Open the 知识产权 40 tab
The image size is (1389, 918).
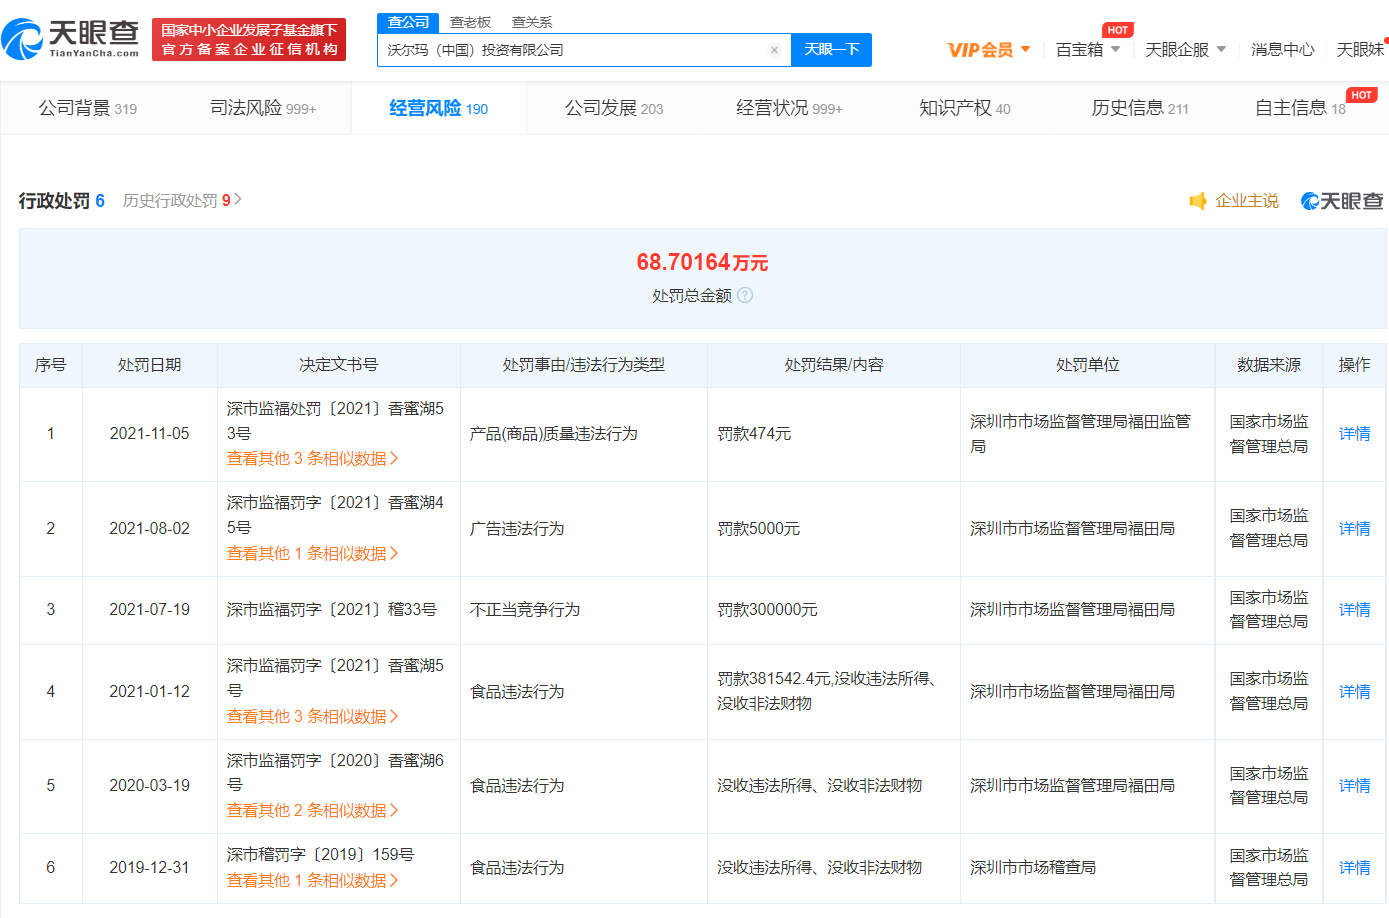(965, 108)
